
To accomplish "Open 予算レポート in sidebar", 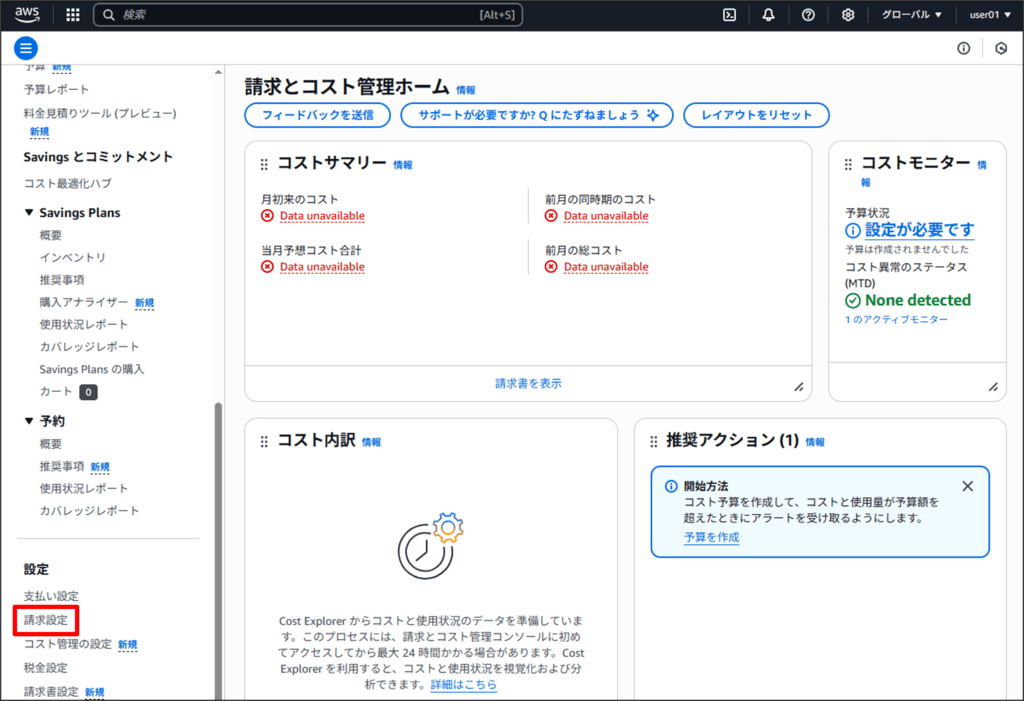I will point(56,89).
